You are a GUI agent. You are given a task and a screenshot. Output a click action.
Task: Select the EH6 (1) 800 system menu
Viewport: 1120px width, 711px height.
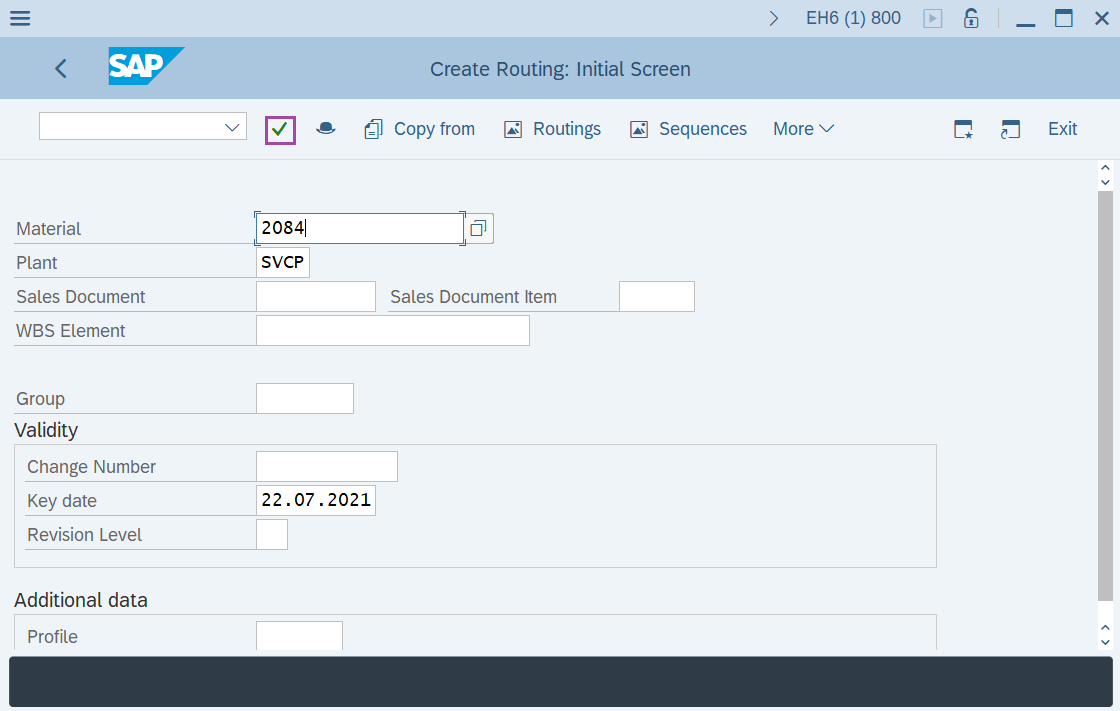pyautogui.click(x=853, y=17)
